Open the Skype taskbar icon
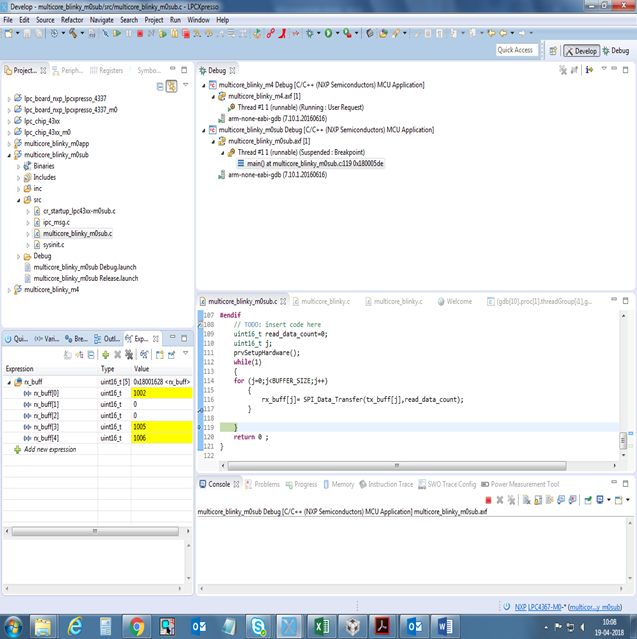The image size is (637, 639). [258, 626]
